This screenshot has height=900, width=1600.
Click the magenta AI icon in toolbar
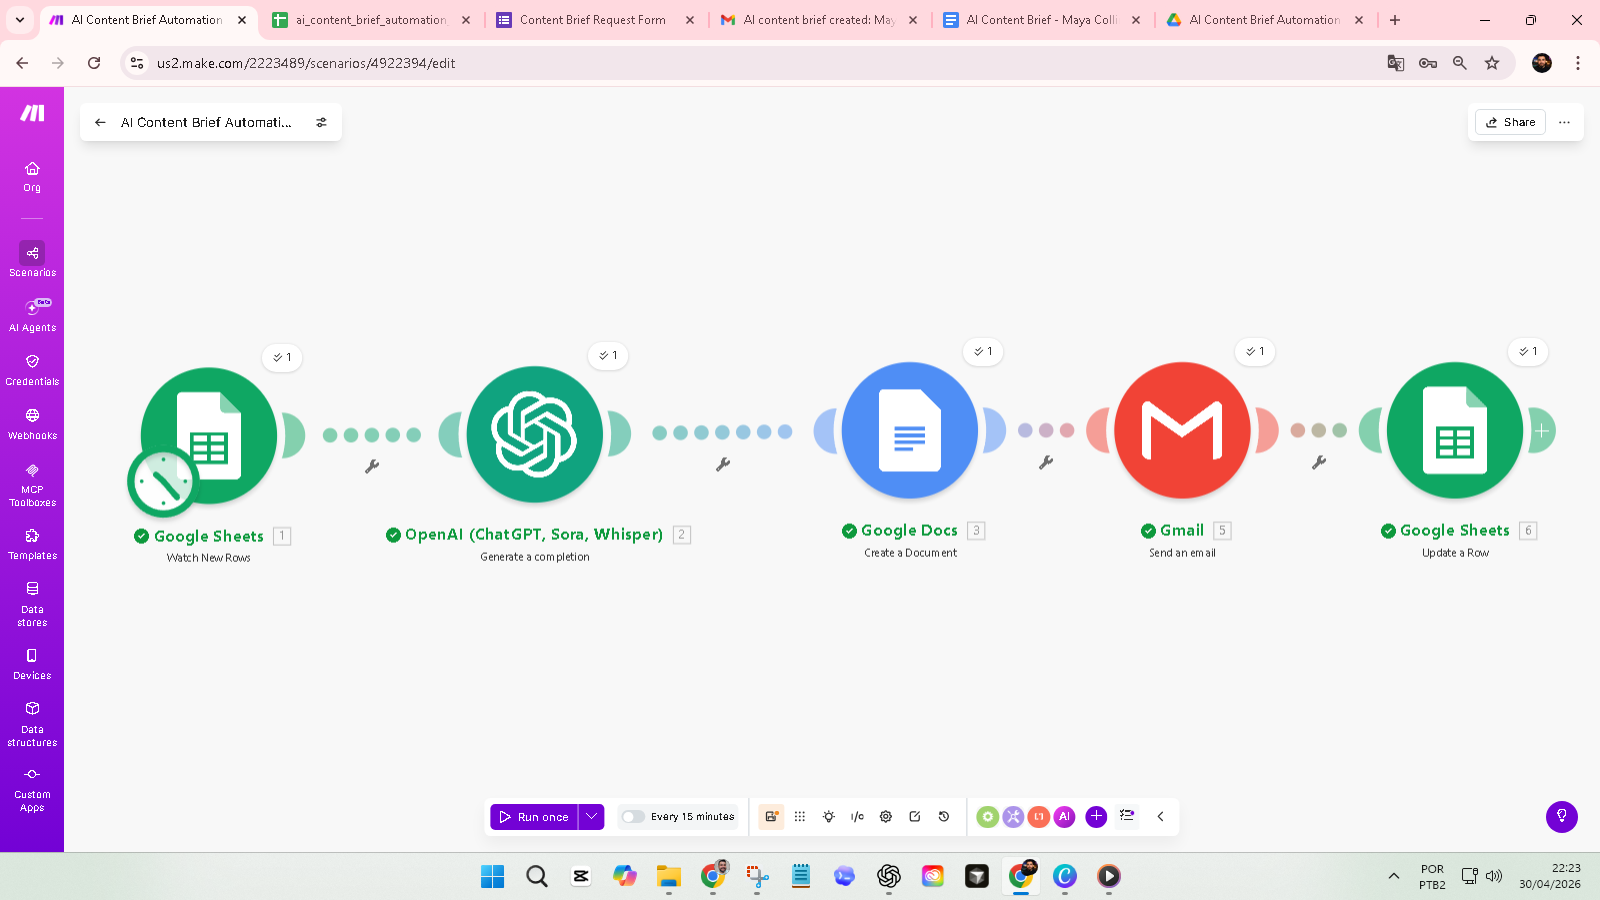1064,817
